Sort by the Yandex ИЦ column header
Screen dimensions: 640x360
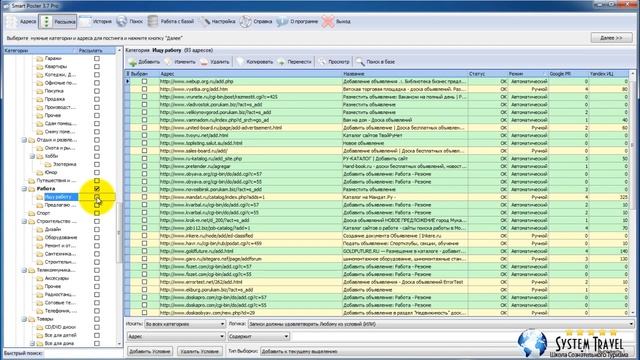click(609, 74)
